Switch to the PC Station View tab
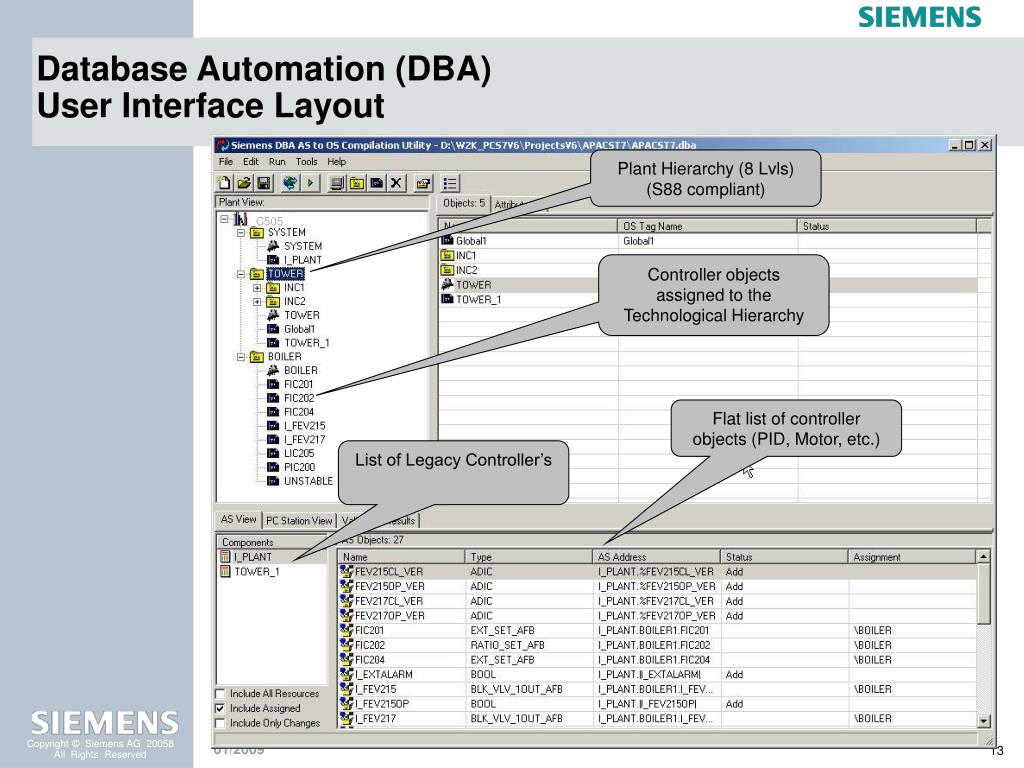Image resolution: width=1024 pixels, height=768 pixels. point(299,520)
